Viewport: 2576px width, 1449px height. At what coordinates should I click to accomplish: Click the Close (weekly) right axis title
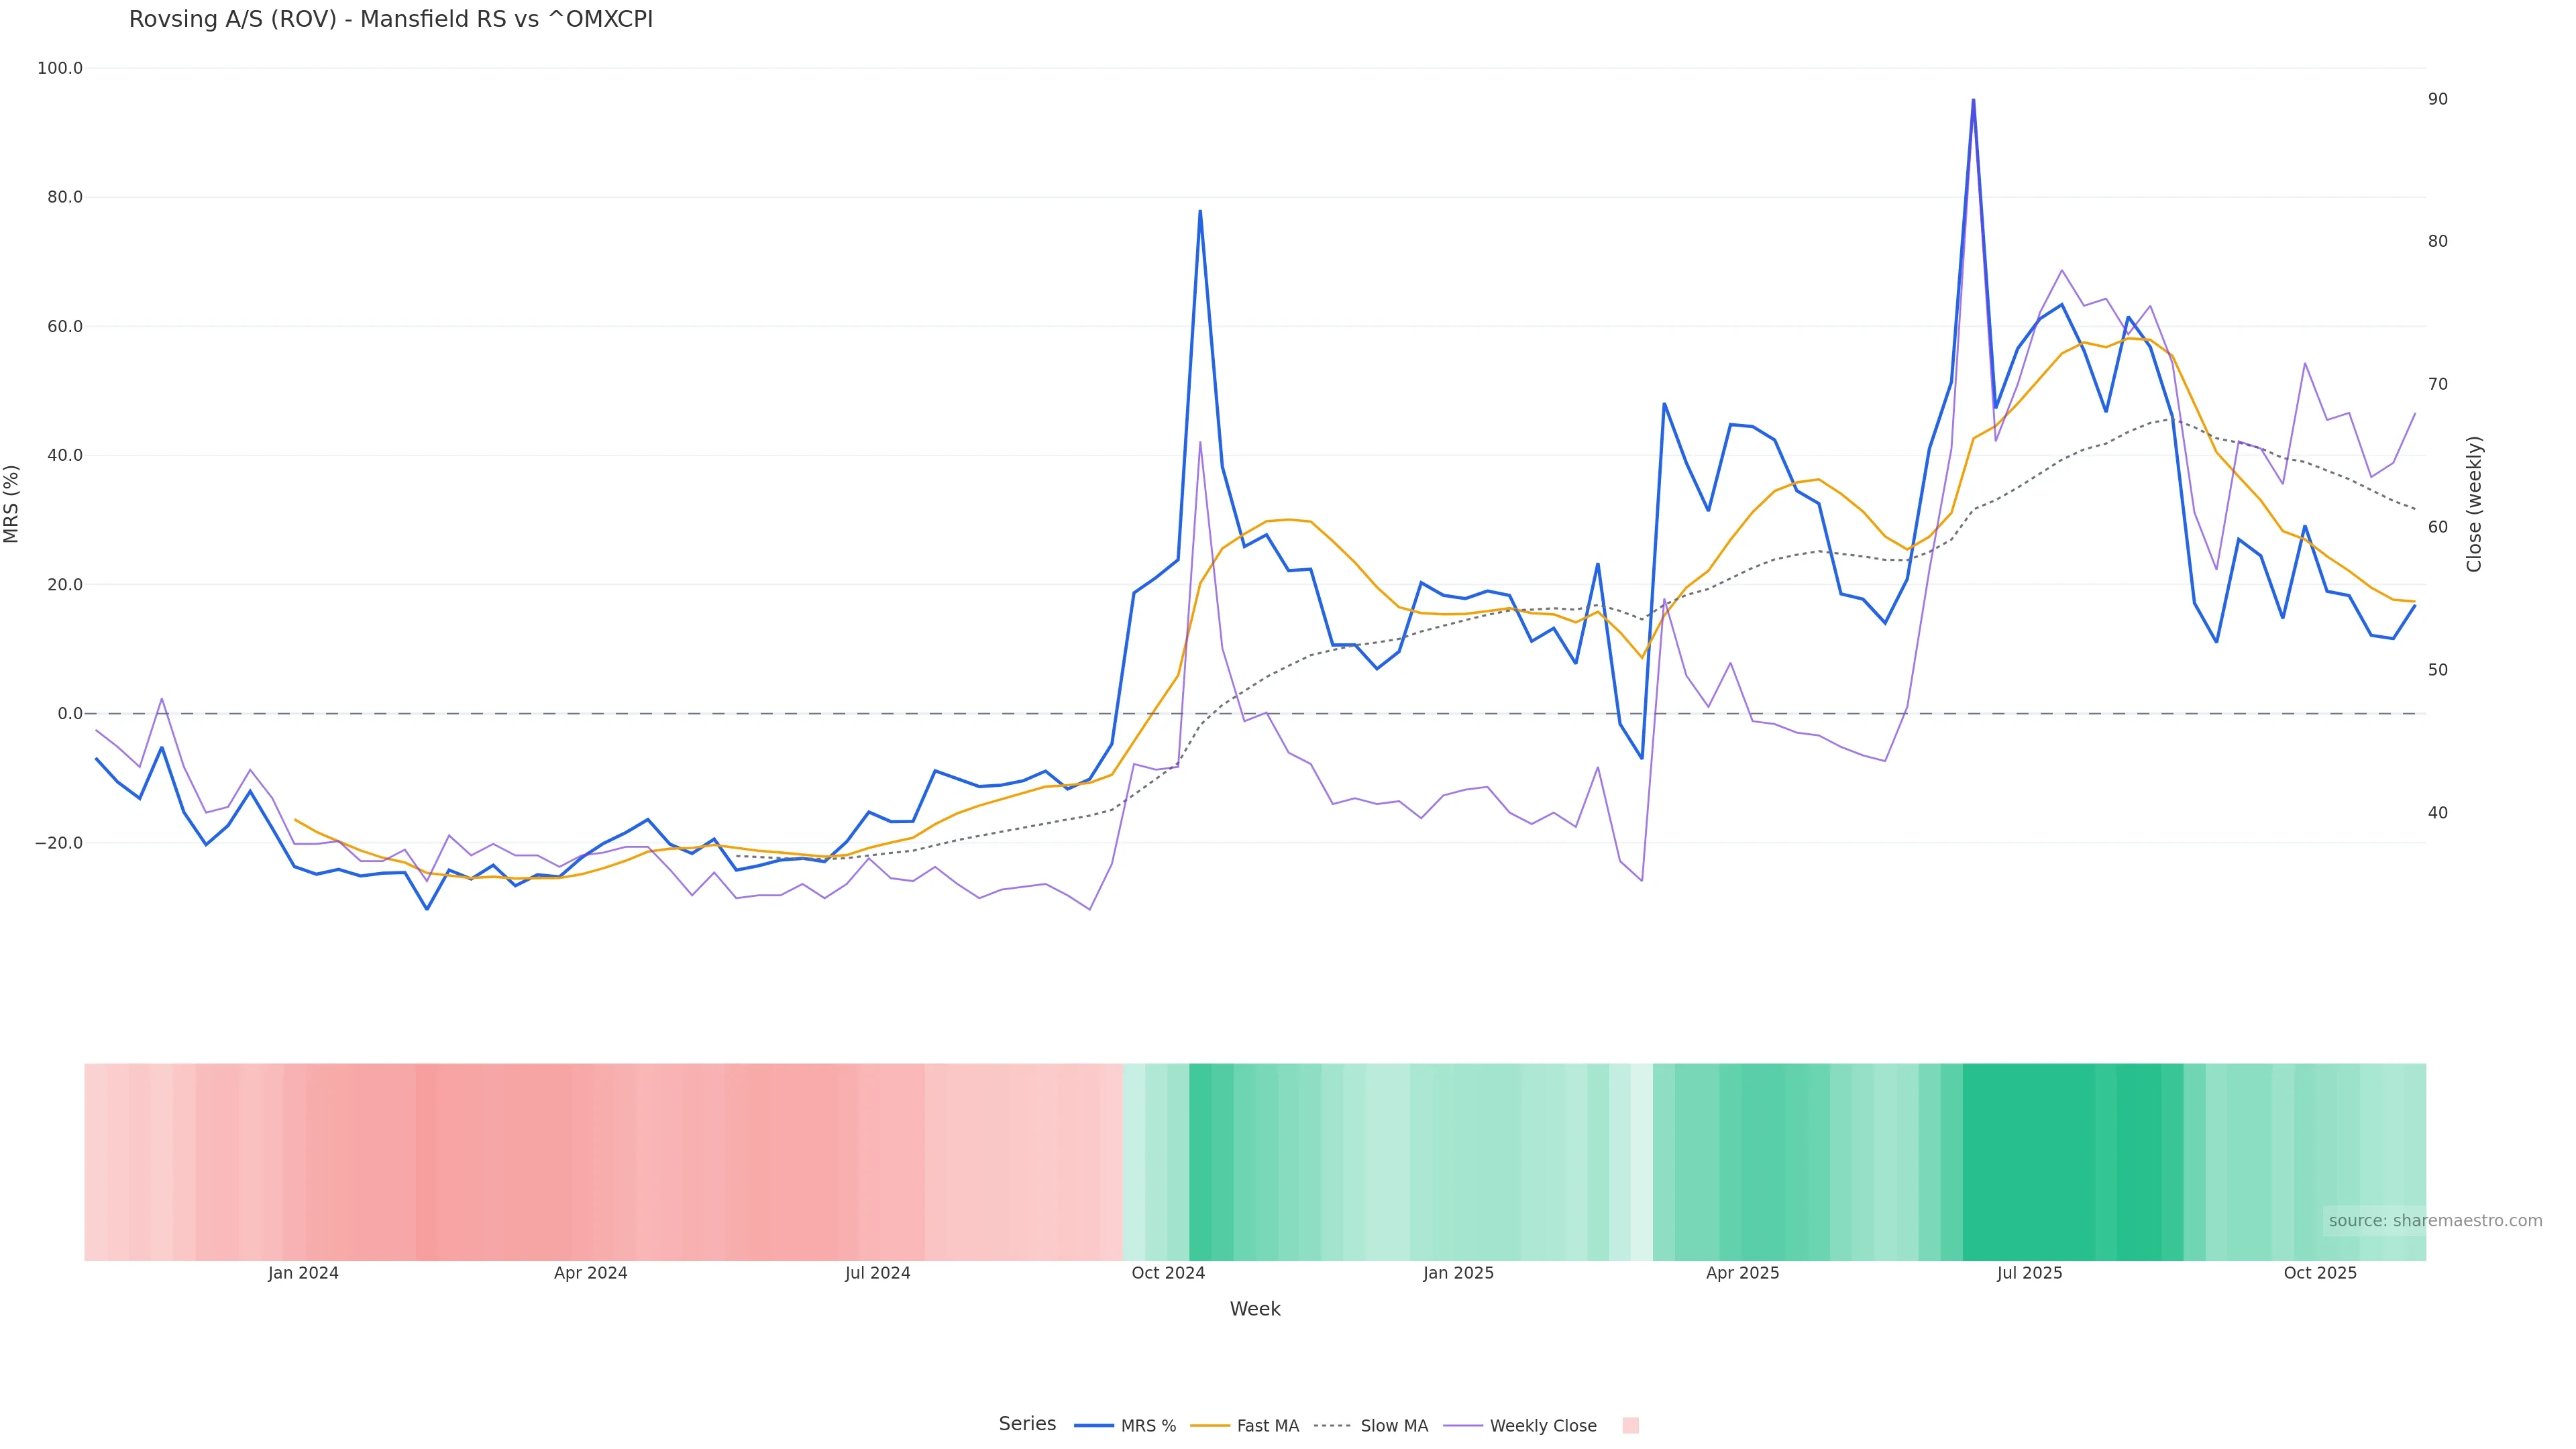[2474, 504]
